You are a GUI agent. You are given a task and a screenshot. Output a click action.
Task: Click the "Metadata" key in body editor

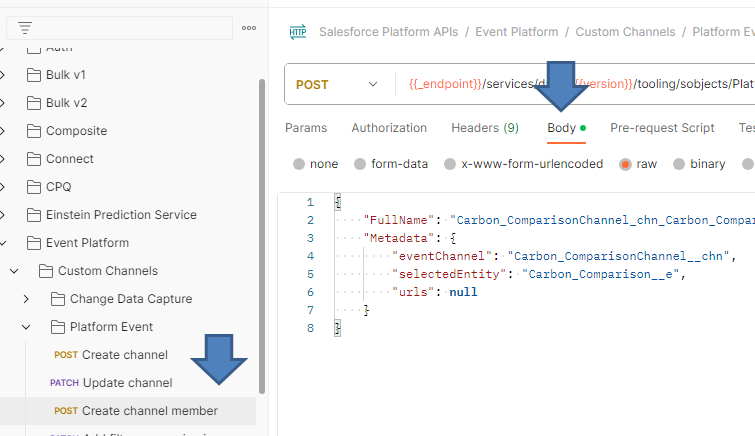coord(399,238)
